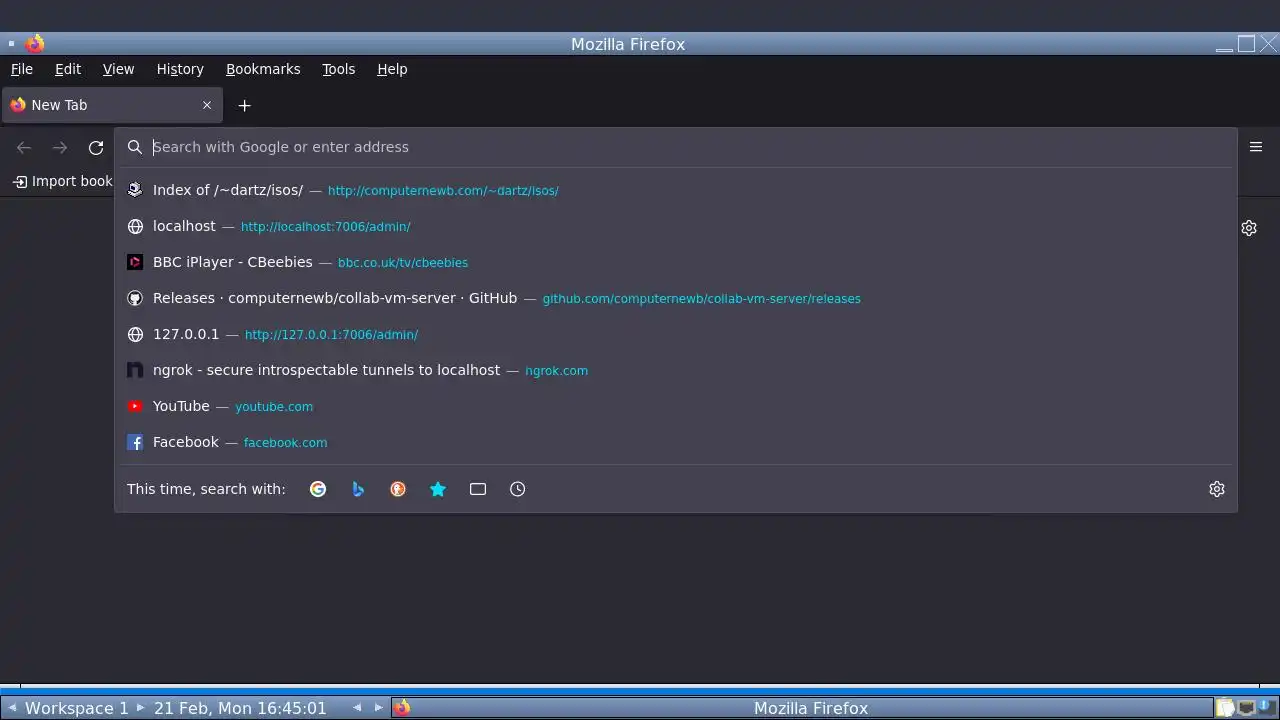Click the new tab page personalize gear
The width and height of the screenshot is (1280, 720).
[x=1249, y=228]
